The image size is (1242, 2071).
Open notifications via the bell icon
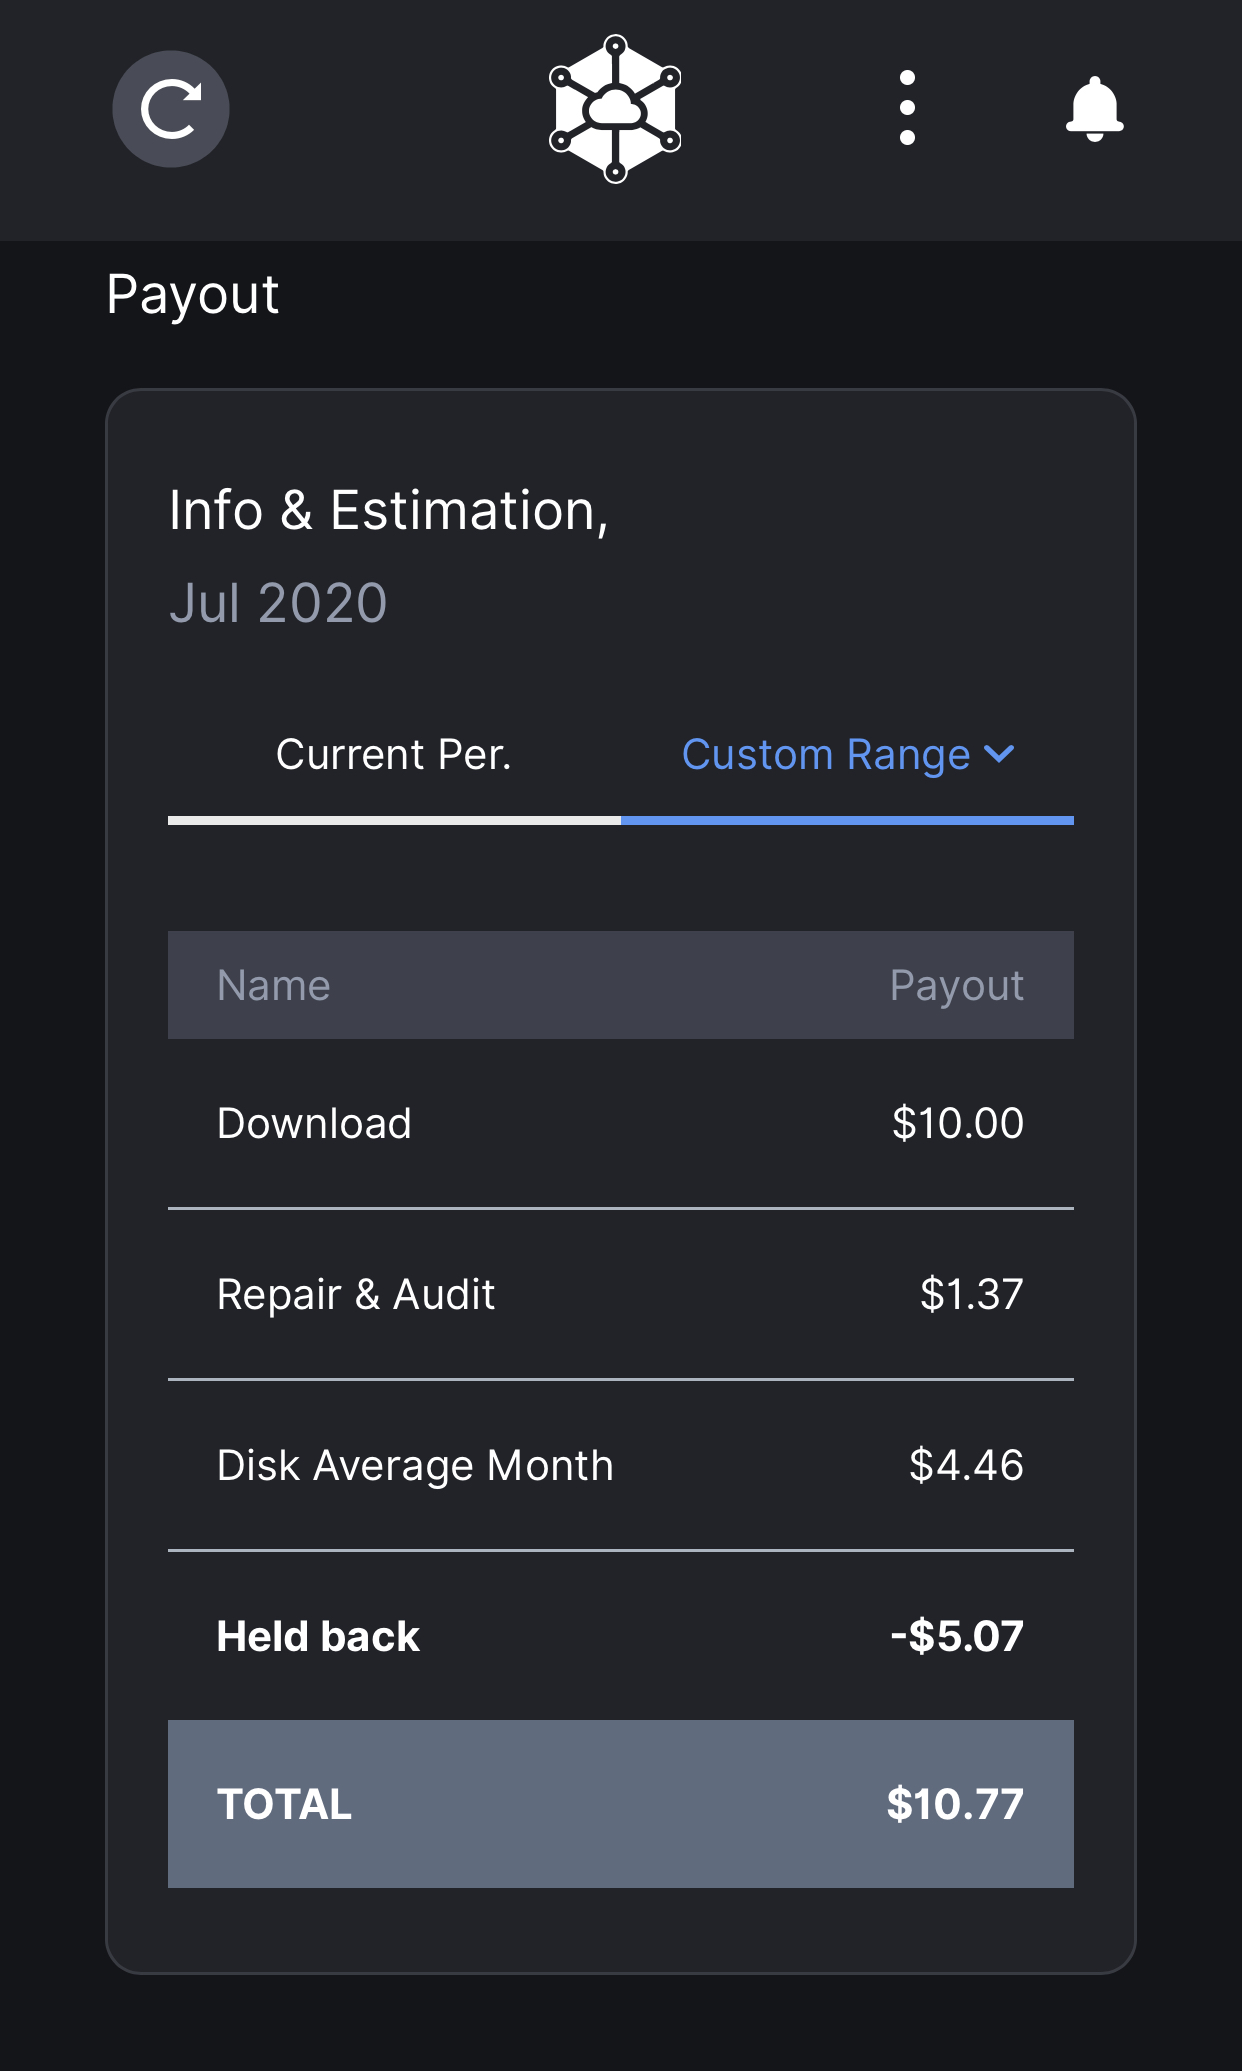tap(1094, 109)
